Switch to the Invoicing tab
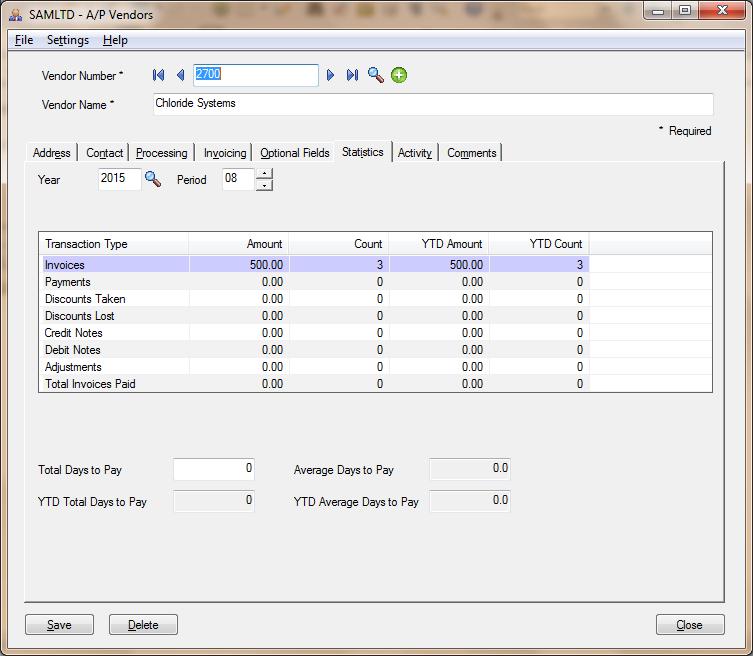753x656 pixels. pyautogui.click(x=225, y=153)
